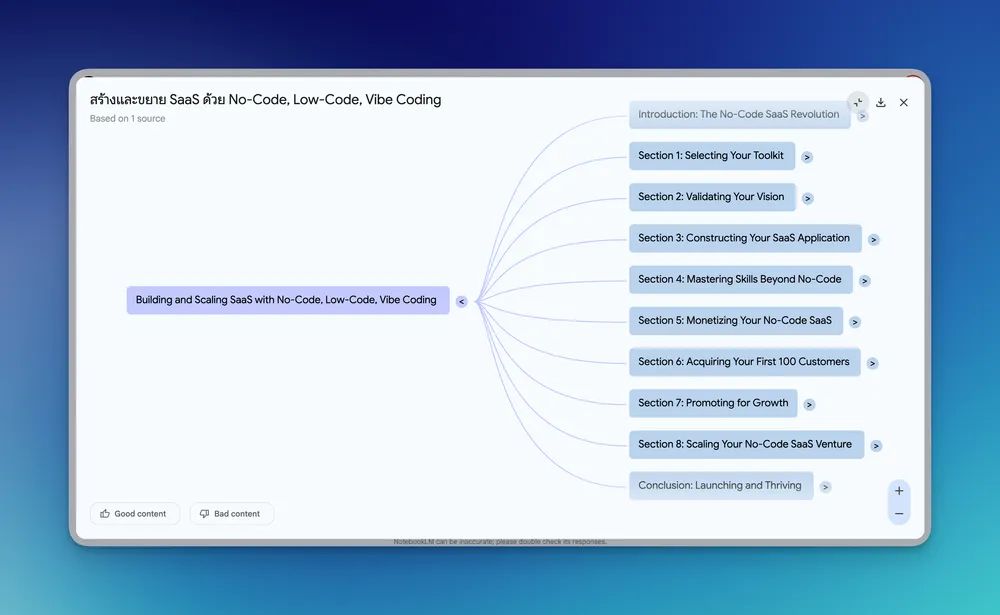Close the mind map viewer
Viewport: 1000px width, 615px height.
pyautogui.click(x=904, y=102)
